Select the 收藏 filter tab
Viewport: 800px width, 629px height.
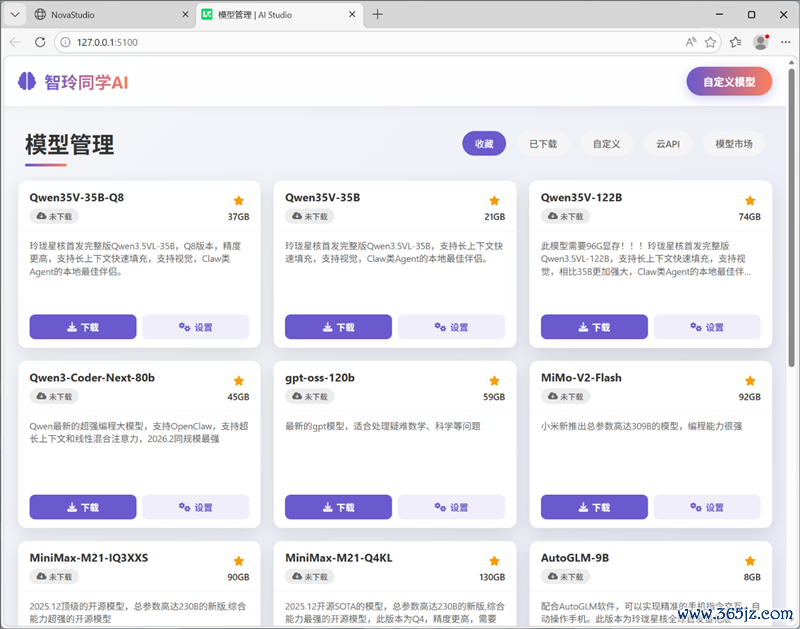pyautogui.click(x=484, y=144)
